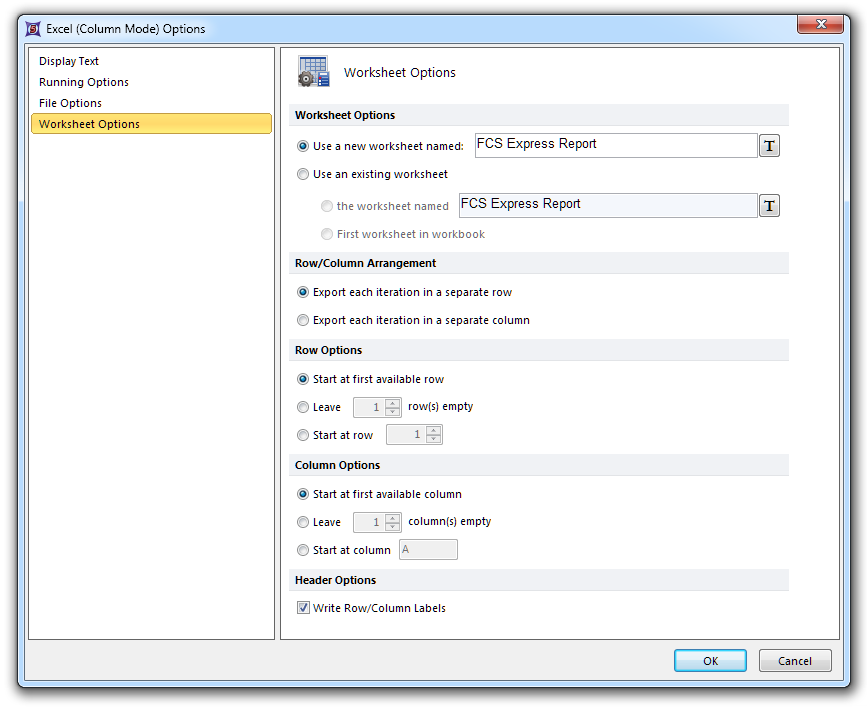Decrease the Start at row spinner value
Image resolution: width=867 pixels, height=707 pixels.
tap(433, 439)
